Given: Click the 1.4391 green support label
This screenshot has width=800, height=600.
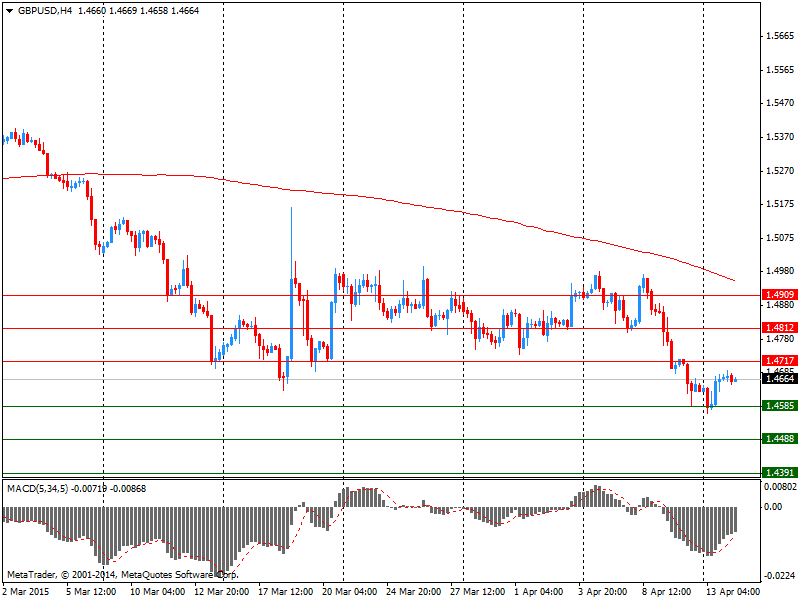Looking at the screenshot, I should [x=780, y=472].
